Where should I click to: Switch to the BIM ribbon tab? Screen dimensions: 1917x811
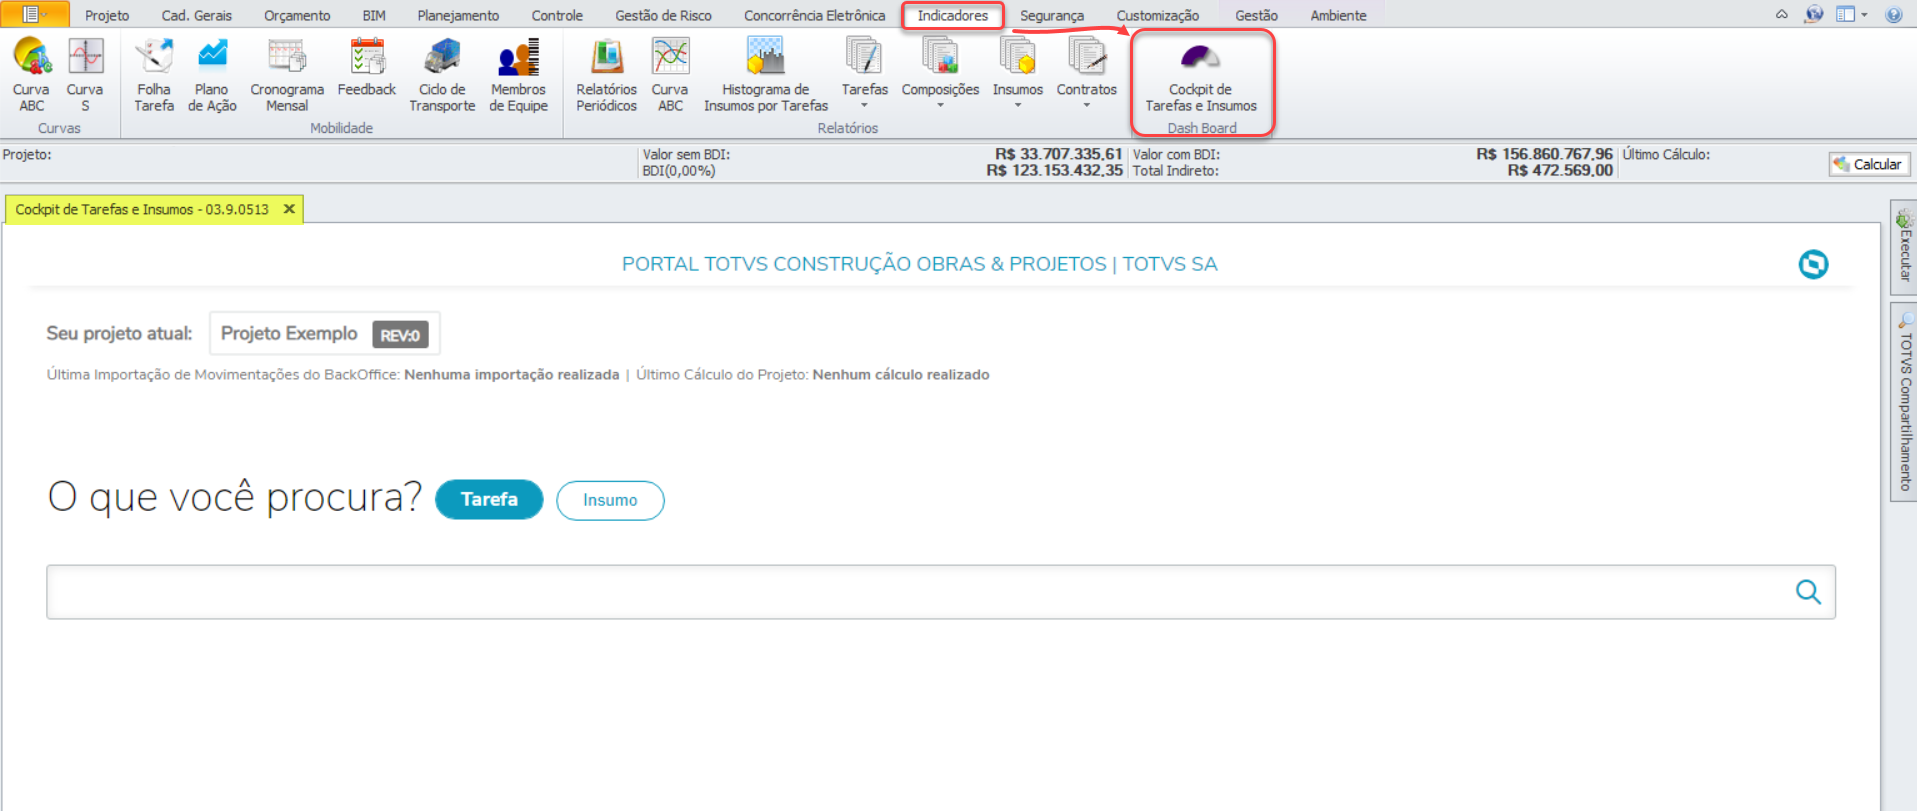coord(374,15)
